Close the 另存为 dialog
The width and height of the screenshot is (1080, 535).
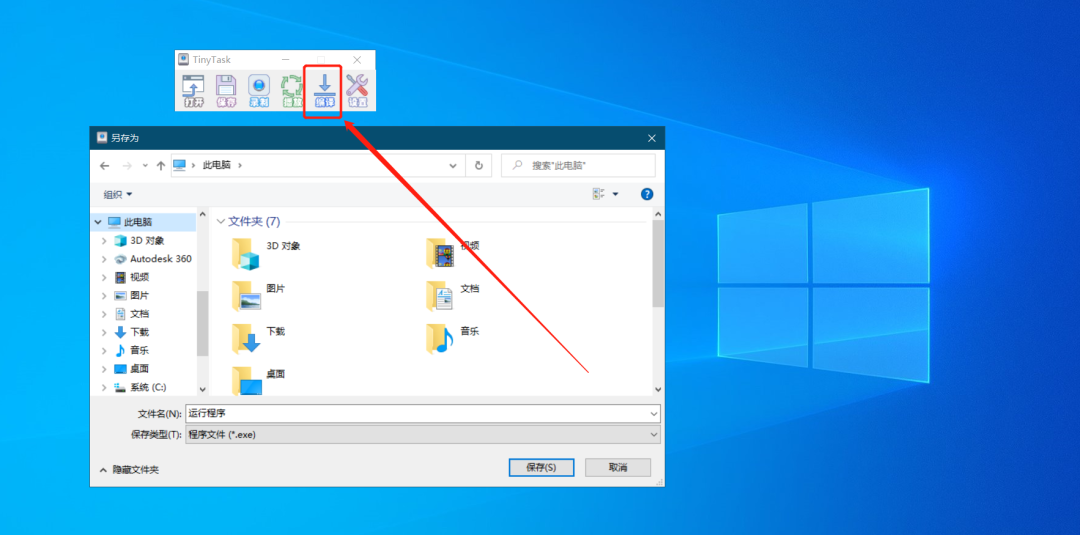pos(652,138)
